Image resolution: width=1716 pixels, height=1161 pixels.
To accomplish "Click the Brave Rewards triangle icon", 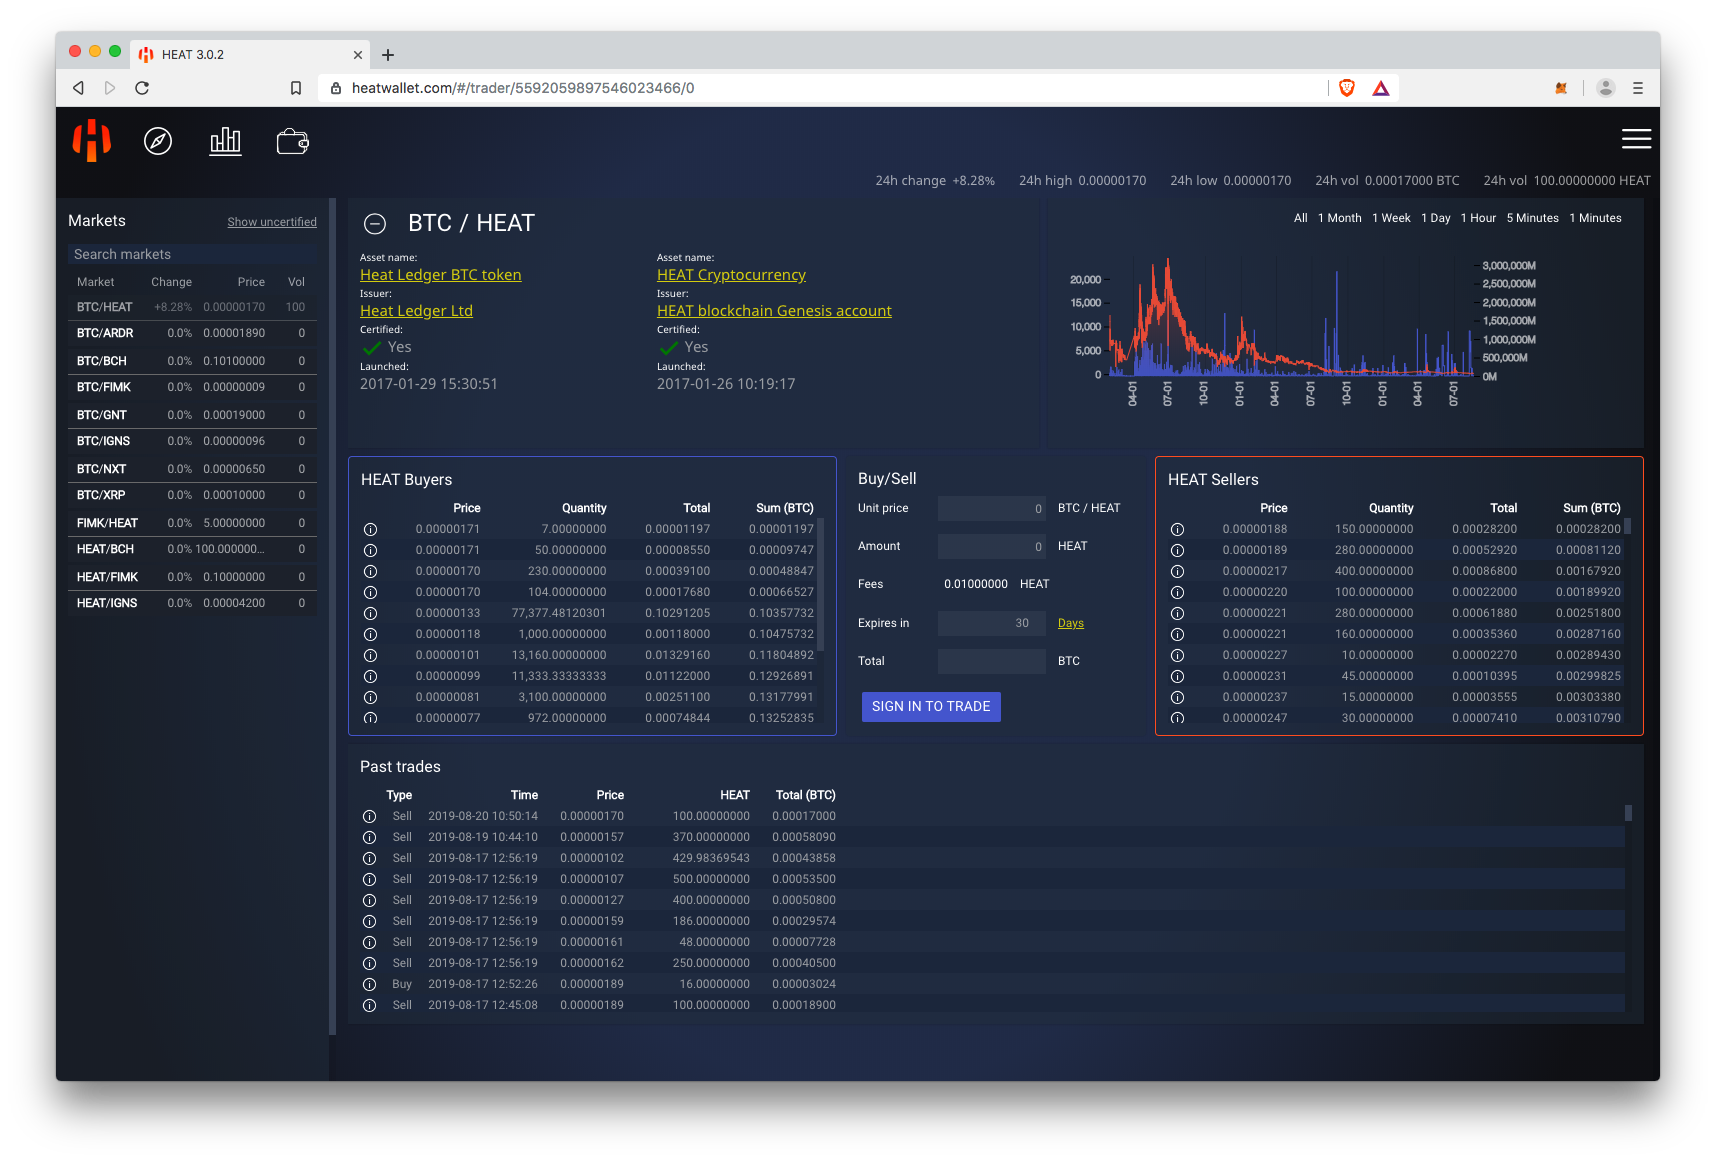I will (1381, 88).
